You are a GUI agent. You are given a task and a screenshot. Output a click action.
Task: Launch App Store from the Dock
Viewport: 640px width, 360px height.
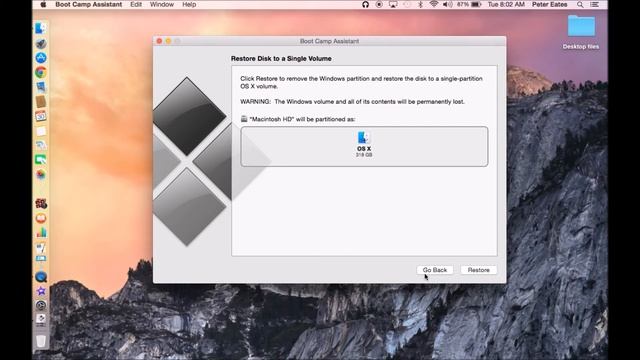[x=41, y=58]
